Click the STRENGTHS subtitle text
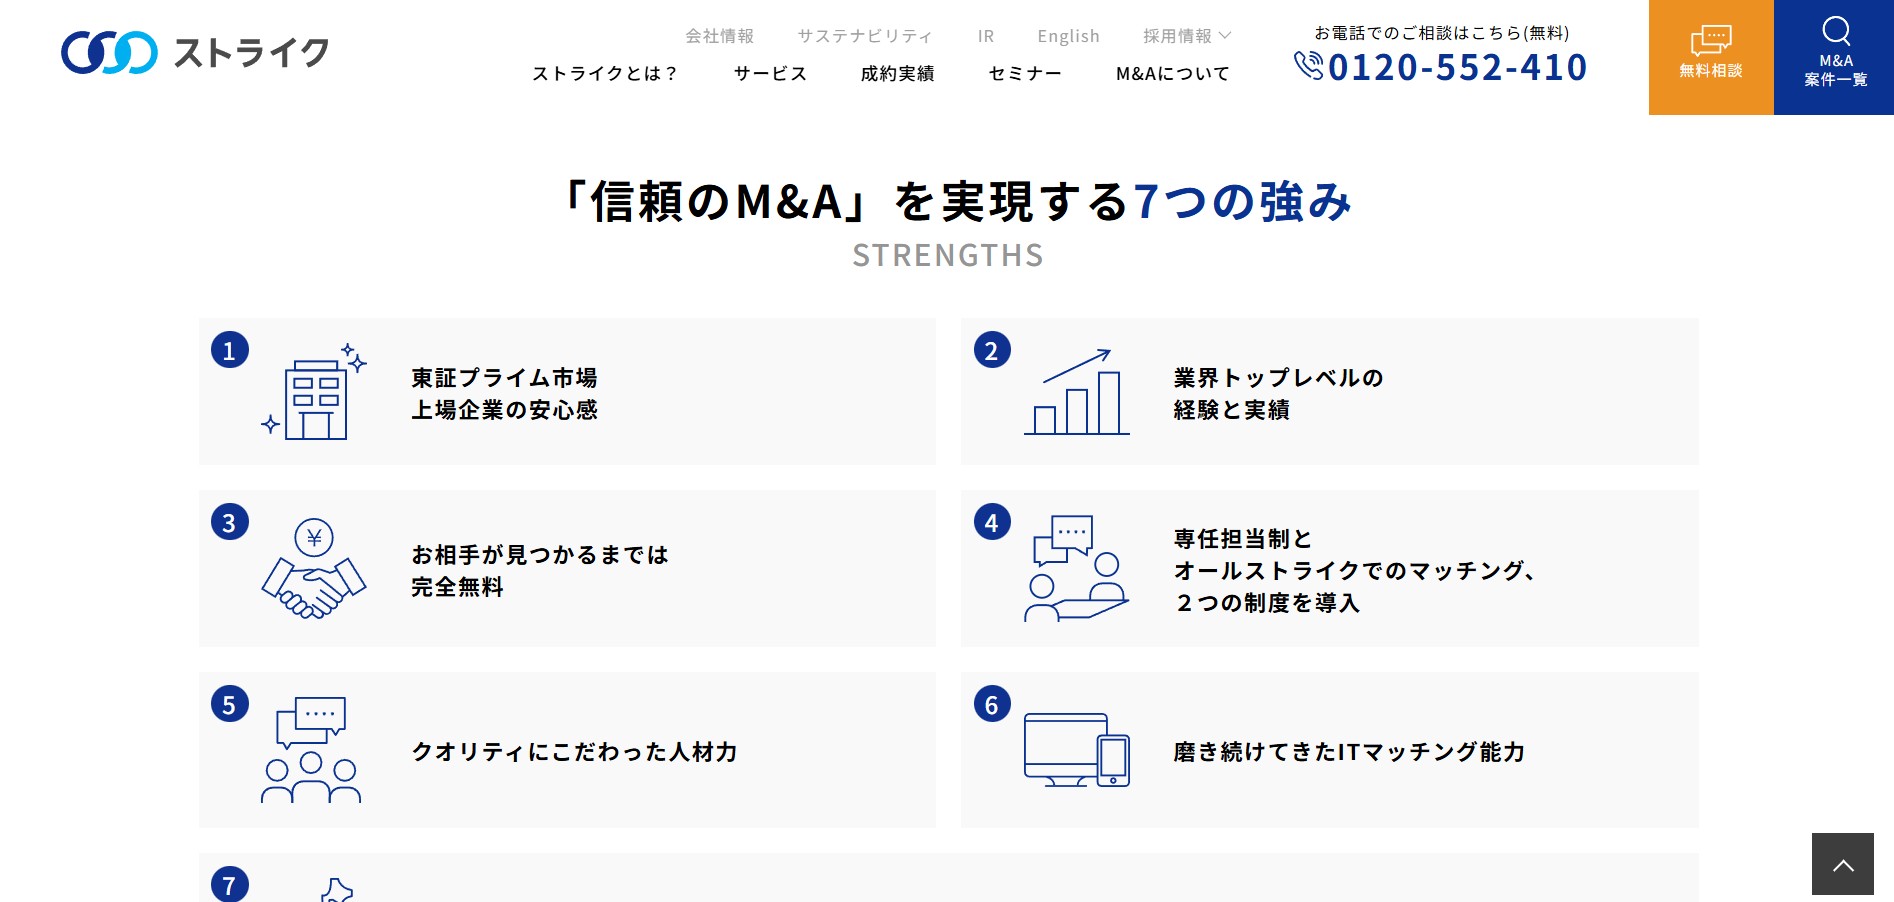 pyautogui.click(x=948, y=256)
